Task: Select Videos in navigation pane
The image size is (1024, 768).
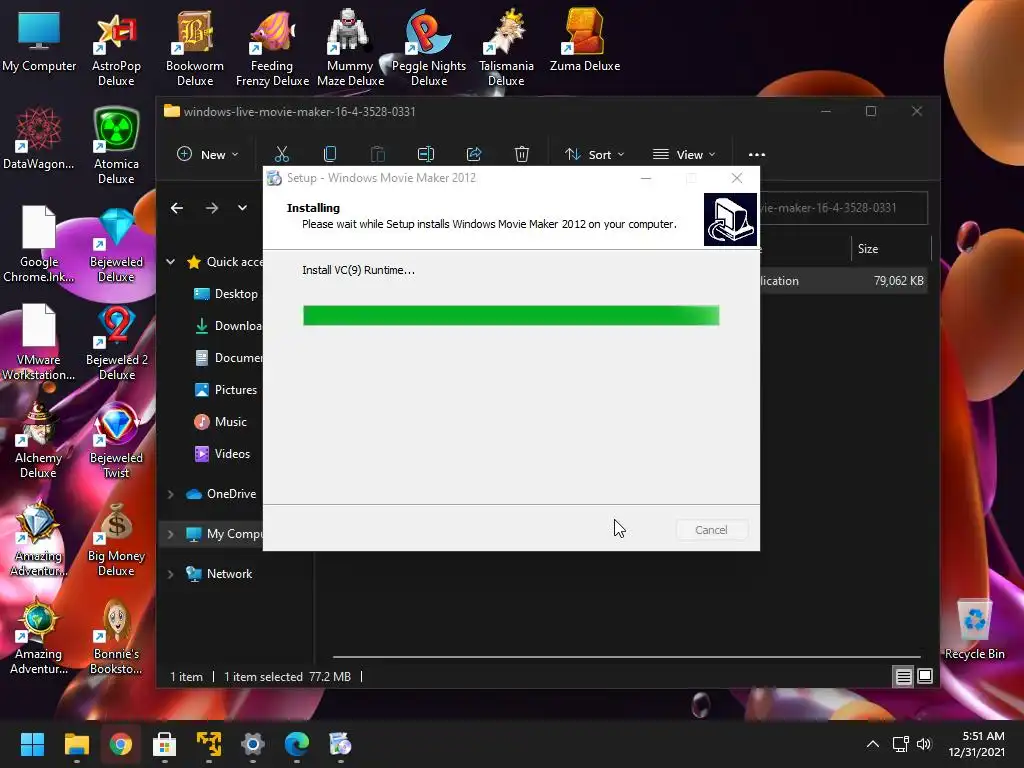Action: [x=223, y=454]
